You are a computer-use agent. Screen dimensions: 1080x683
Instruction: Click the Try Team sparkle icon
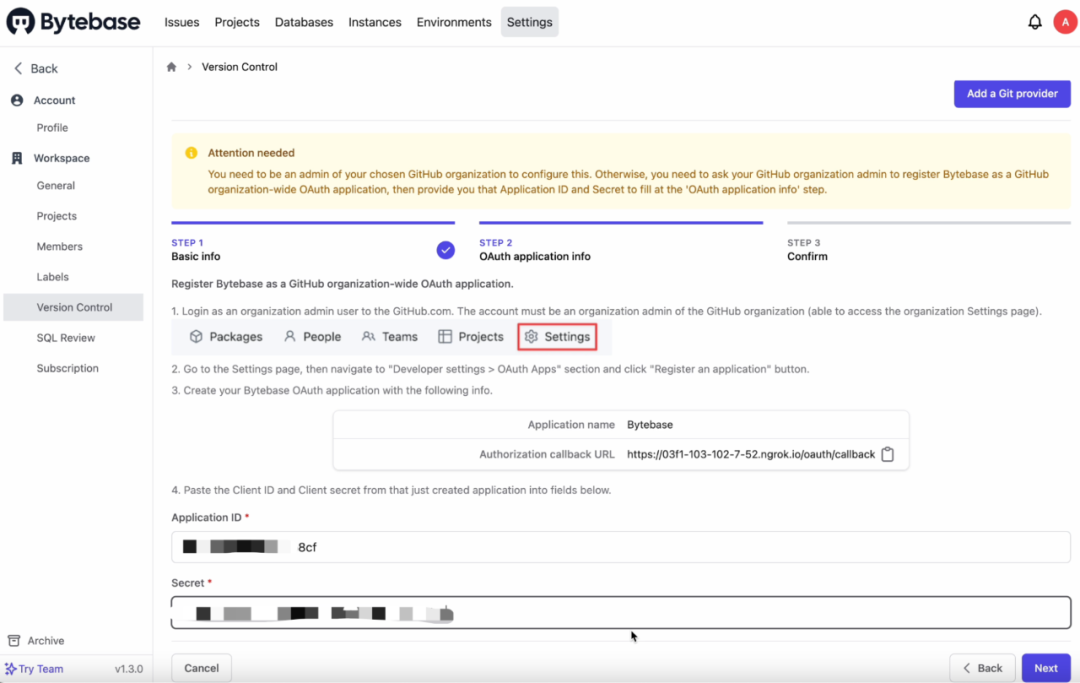pos(10,669)
